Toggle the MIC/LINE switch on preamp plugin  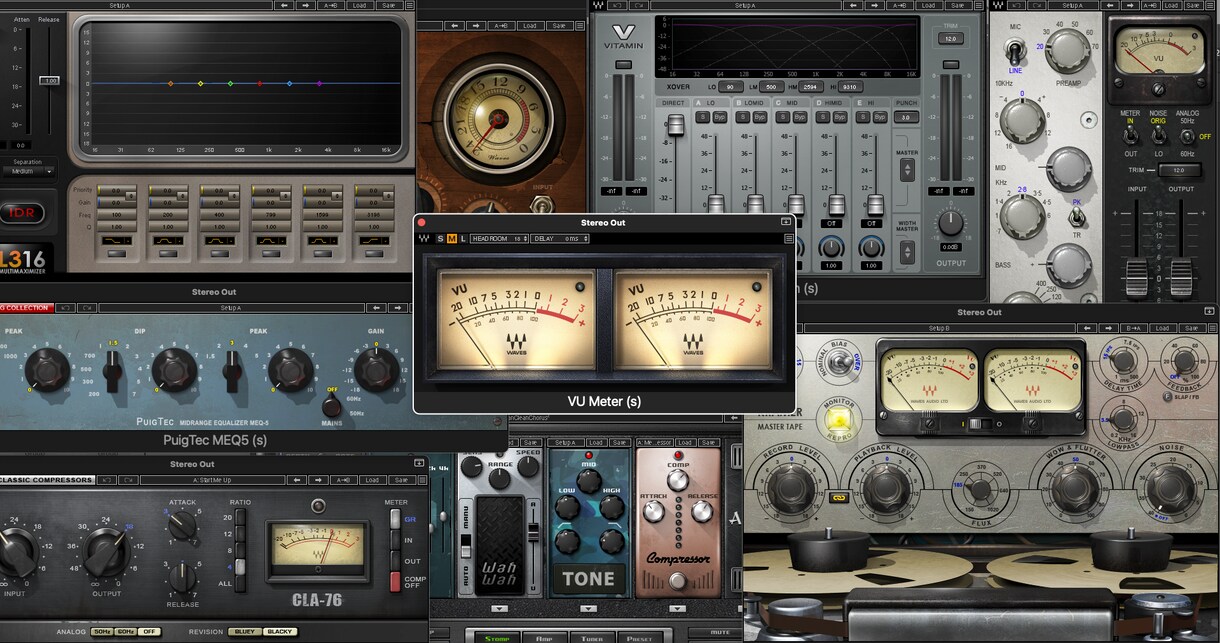tap(1016, 50)
